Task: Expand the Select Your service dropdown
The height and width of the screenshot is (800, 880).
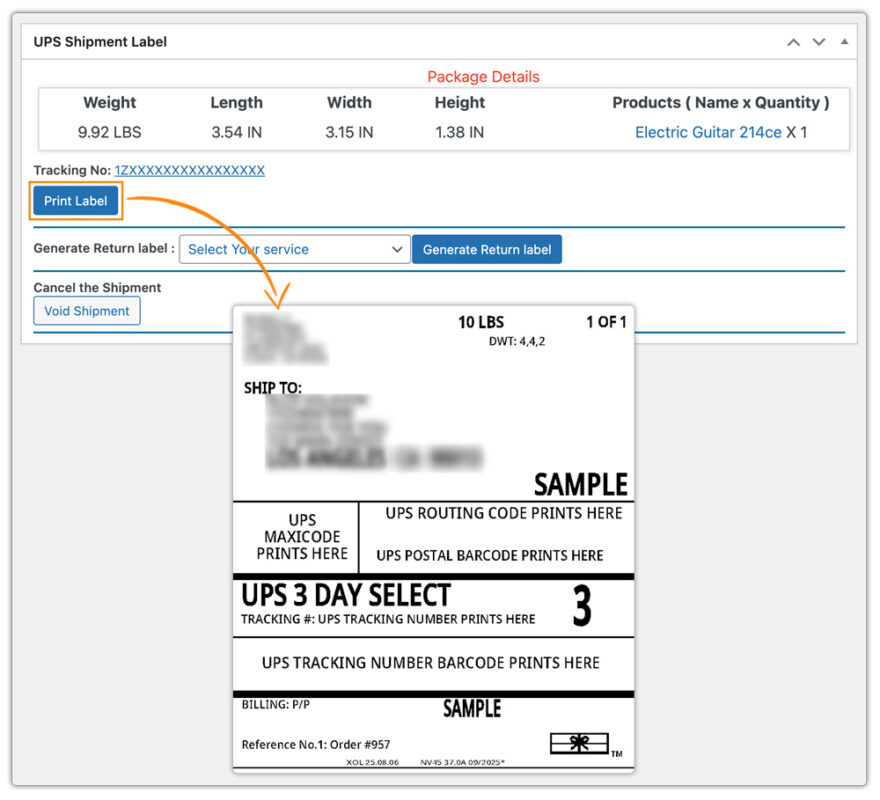Action: click(x=293, y=249)
